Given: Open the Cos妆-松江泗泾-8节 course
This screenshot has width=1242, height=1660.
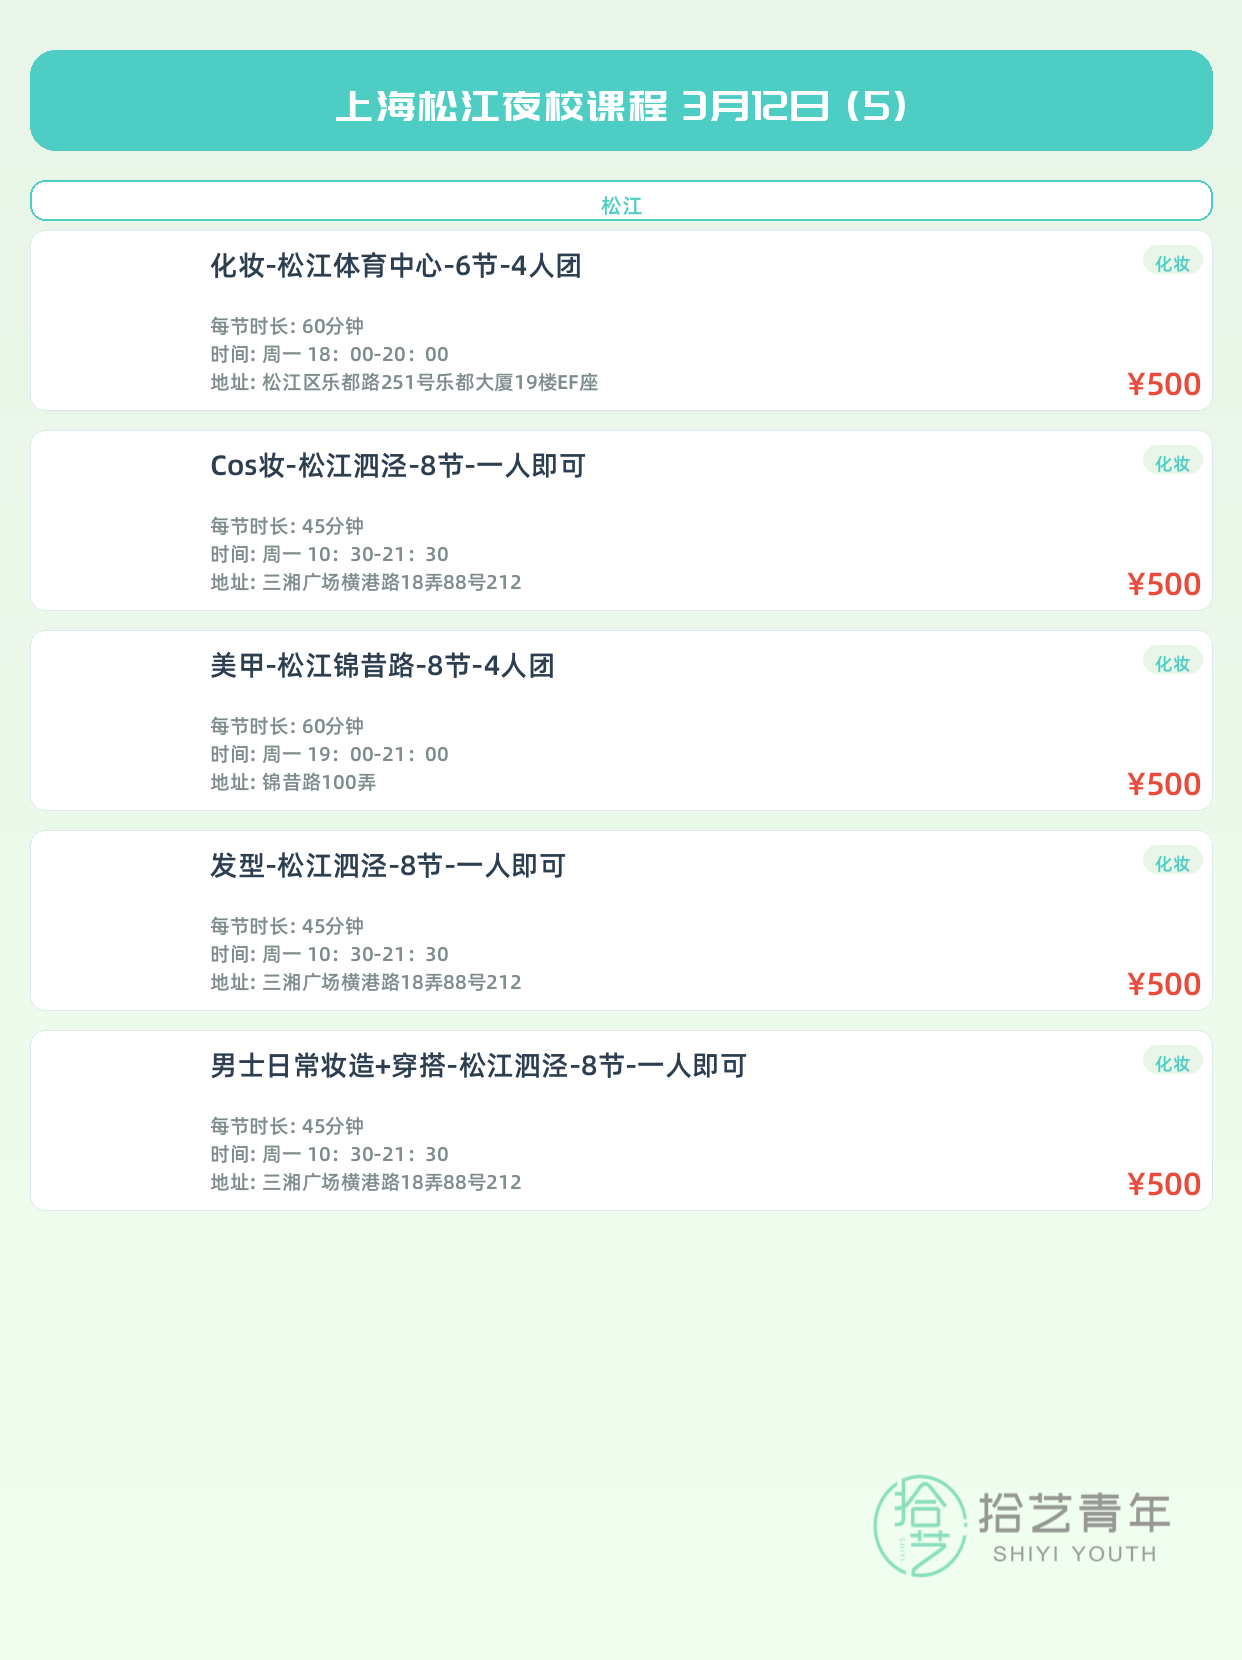Looking at the screenshot, I should coord(398,466).
